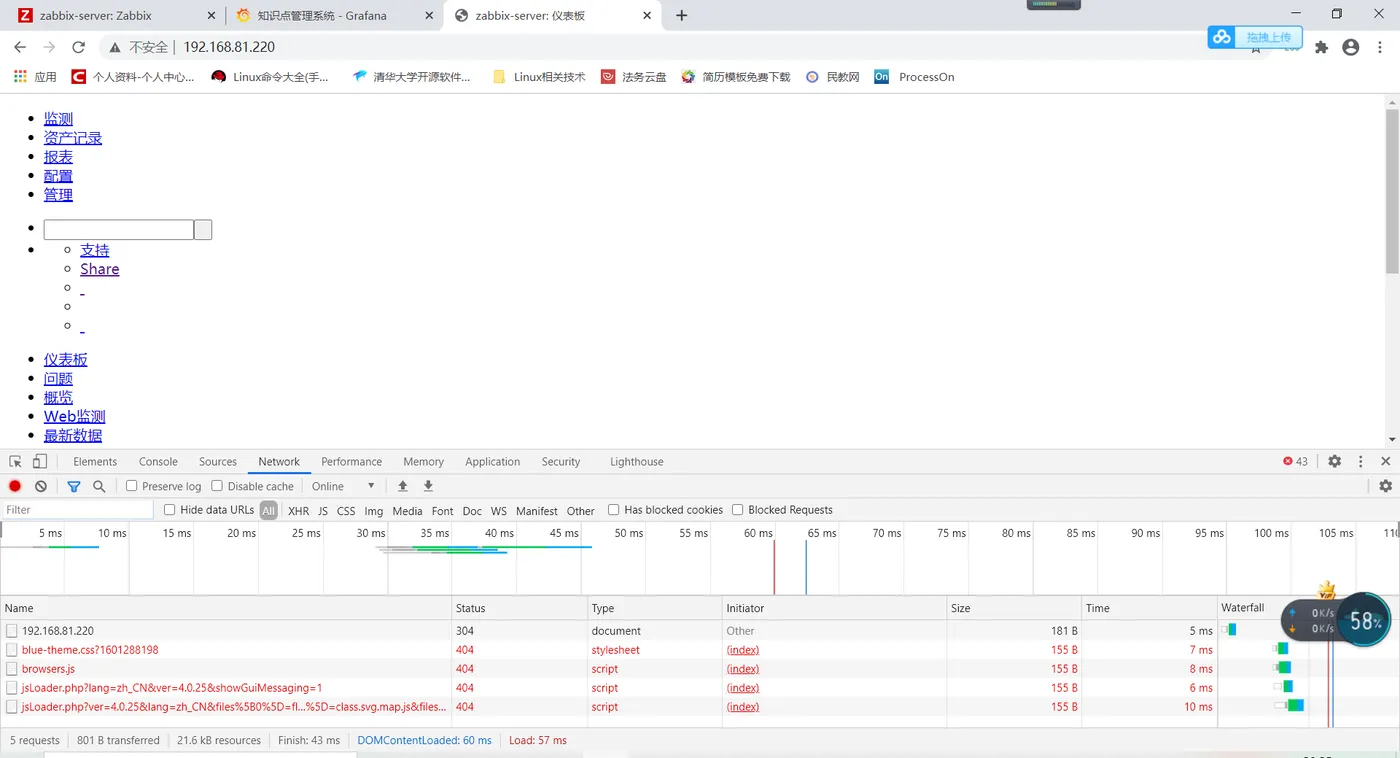This screenshot has height=758, width=1400.
Task: Open DevTools settings gear
Action: (x=1334, y=461)
